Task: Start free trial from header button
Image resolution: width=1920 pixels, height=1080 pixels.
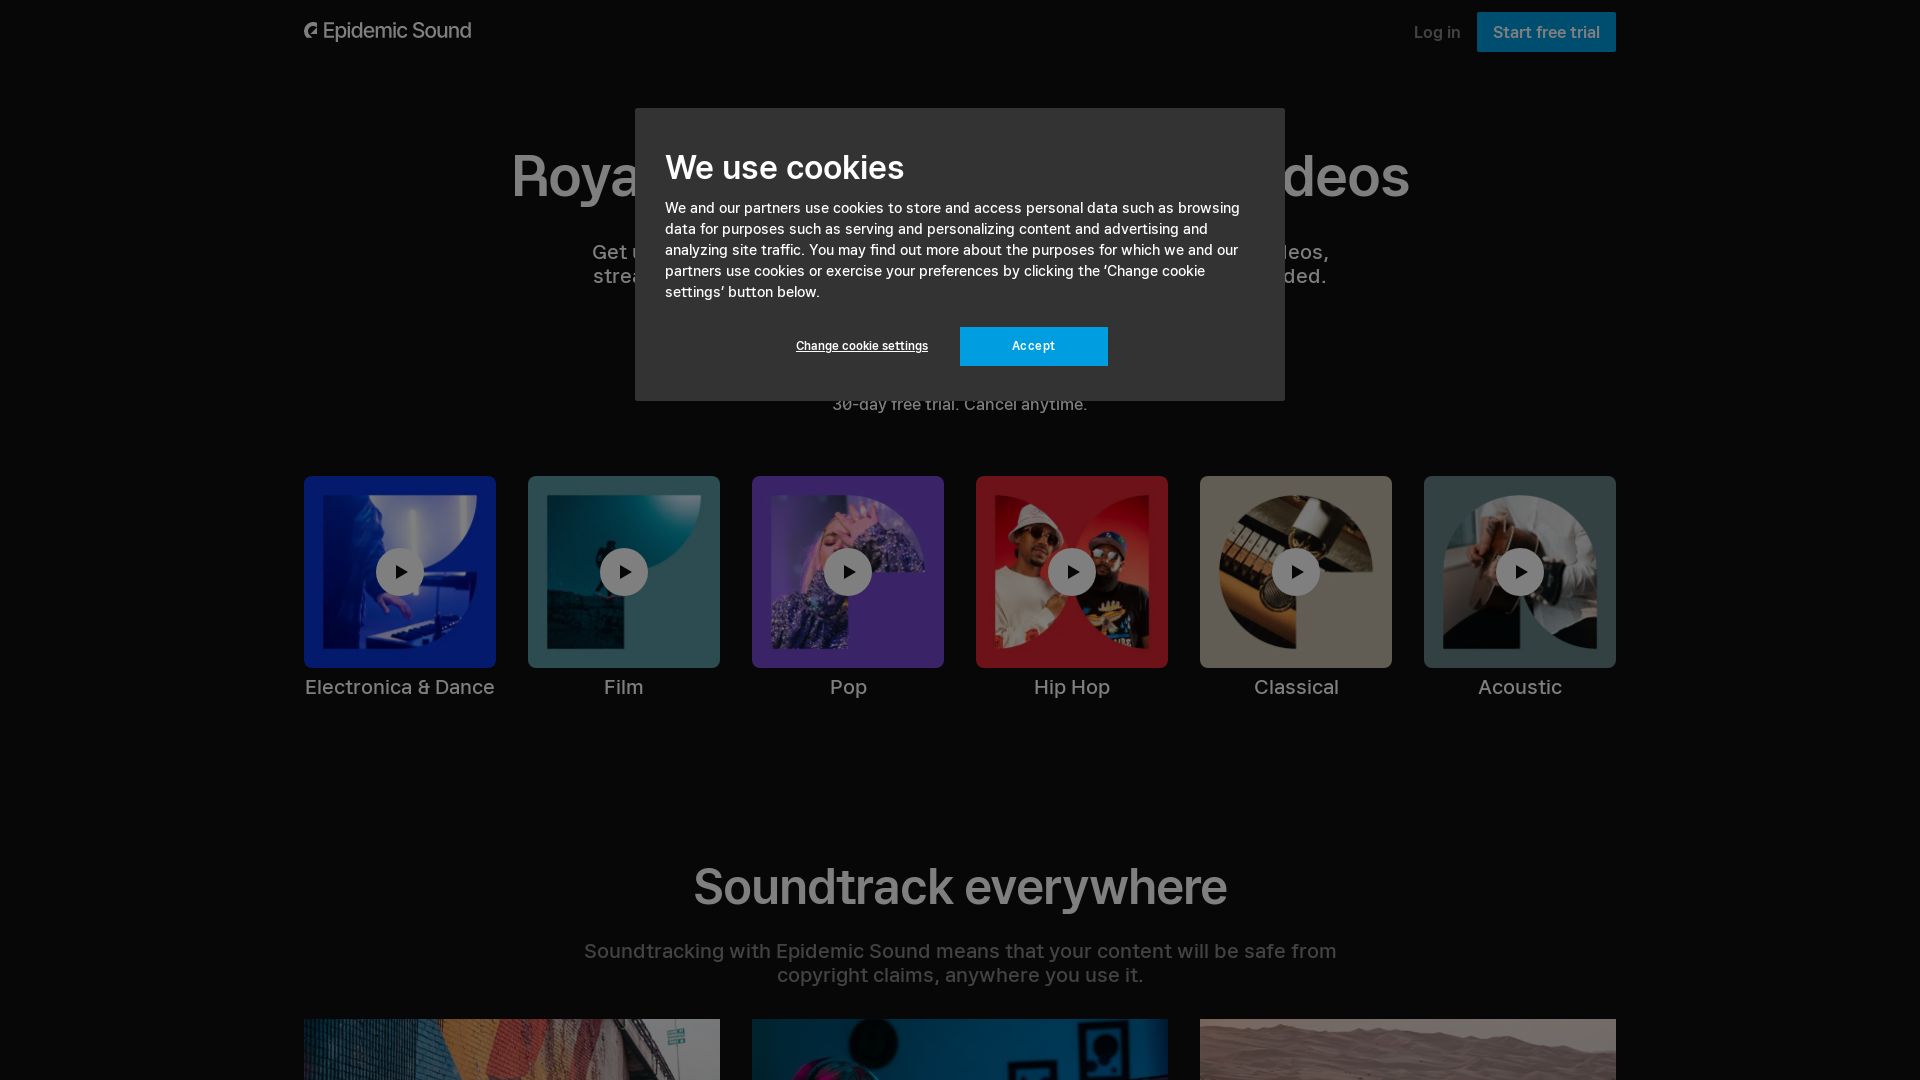Action: [x=1546, y=32]
